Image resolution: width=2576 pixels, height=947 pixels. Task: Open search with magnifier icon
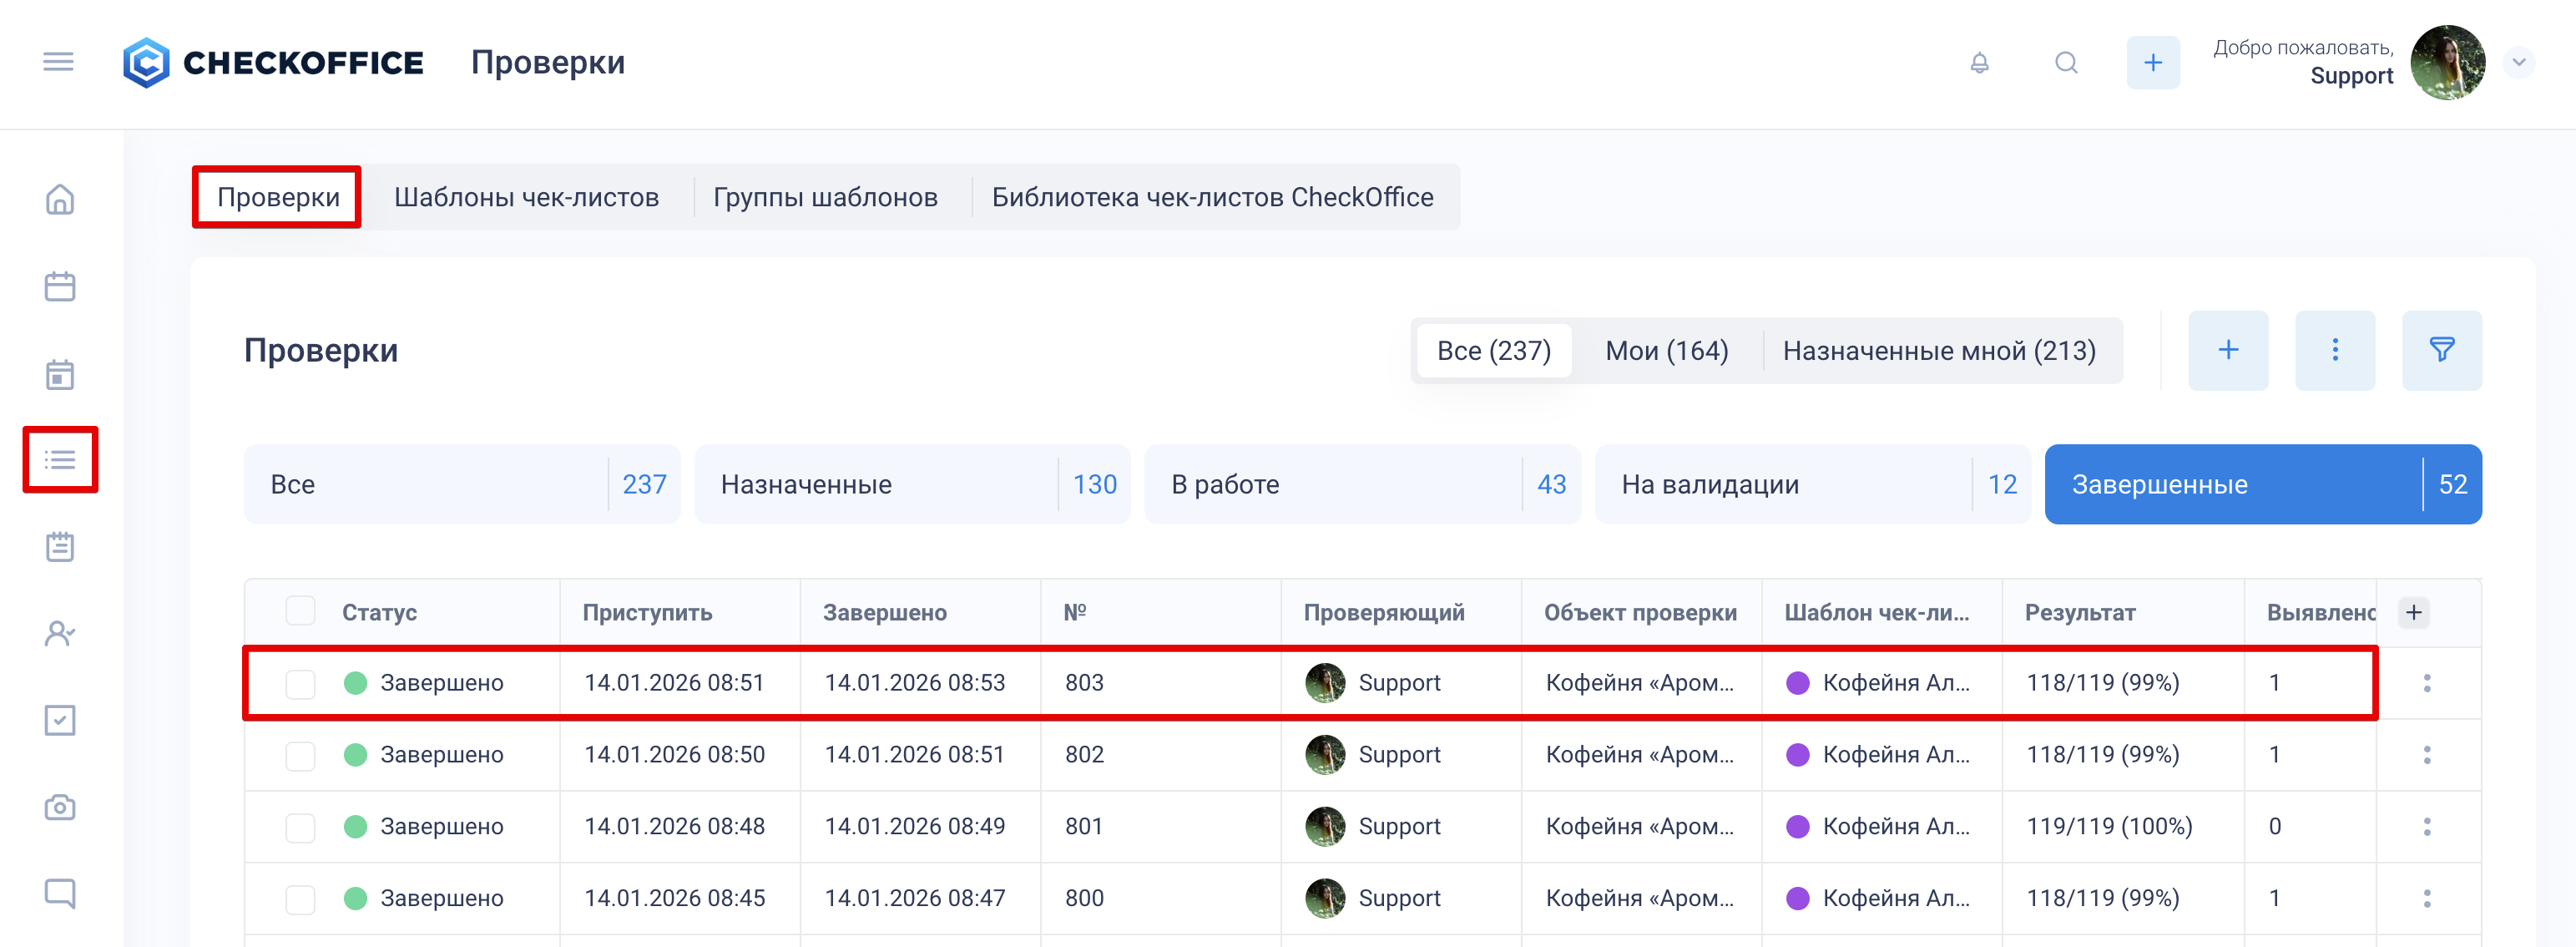[2066, 63]
